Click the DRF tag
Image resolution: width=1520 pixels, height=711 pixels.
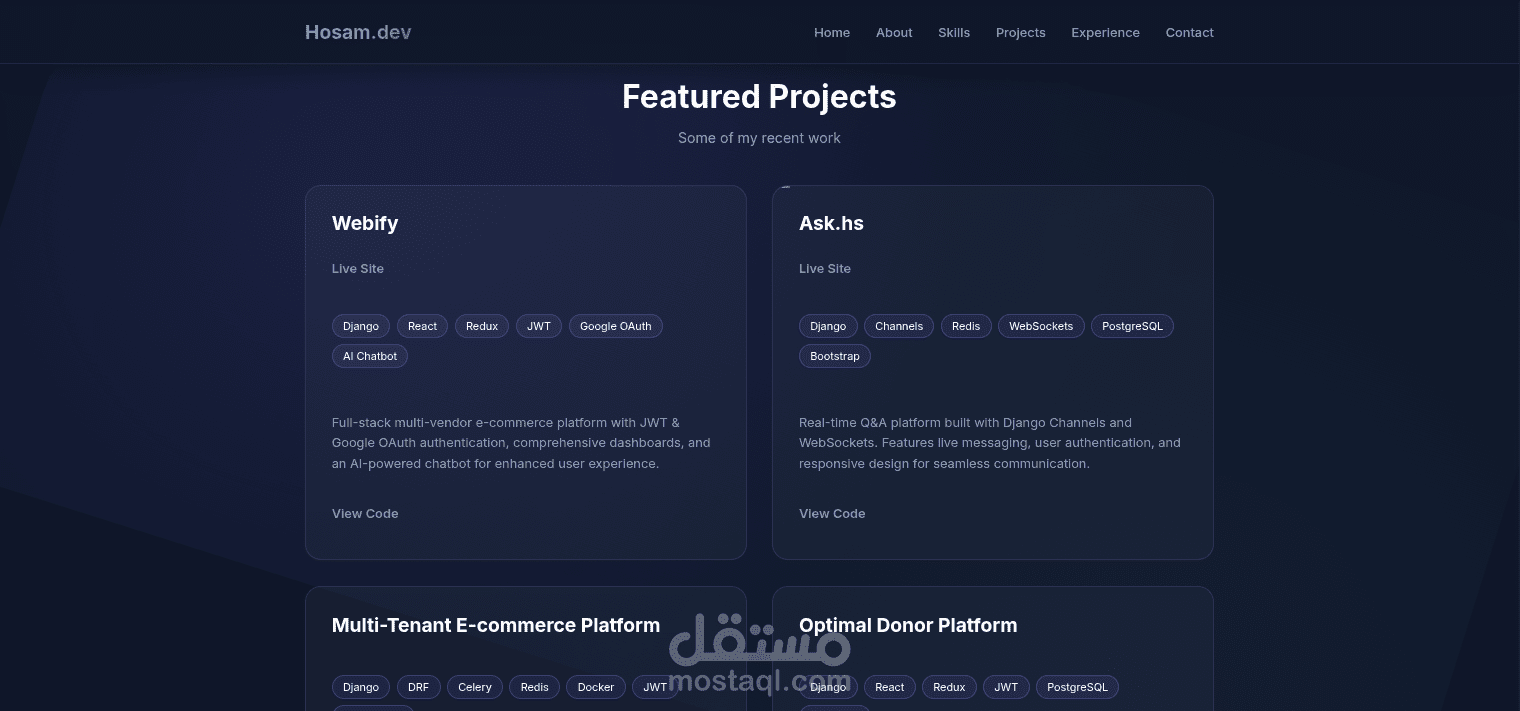coord(419,687)
